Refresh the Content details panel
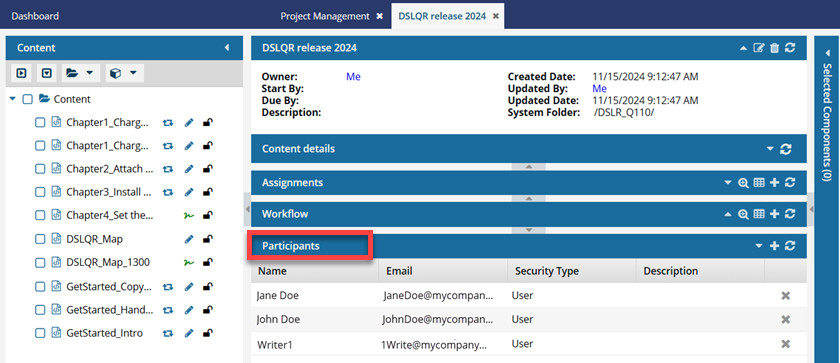This screenshot has width=840, height=363. click(786, 149)
